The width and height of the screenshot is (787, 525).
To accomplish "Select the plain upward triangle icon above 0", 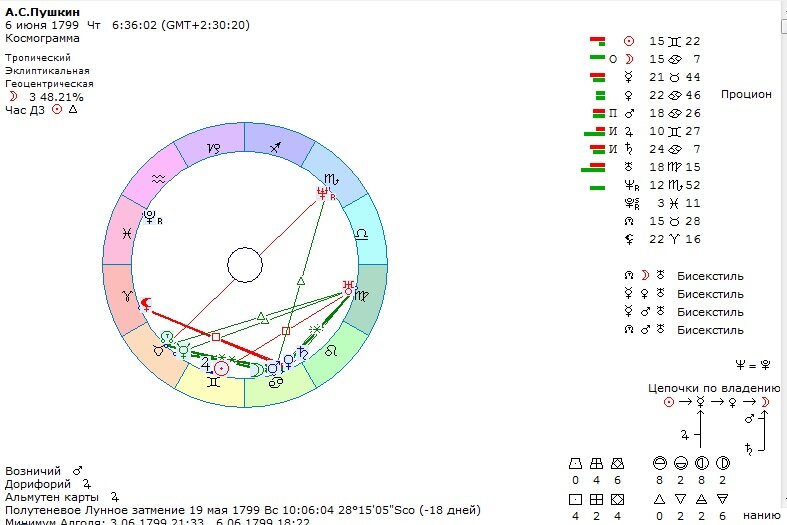I will [x=660, y=499].
